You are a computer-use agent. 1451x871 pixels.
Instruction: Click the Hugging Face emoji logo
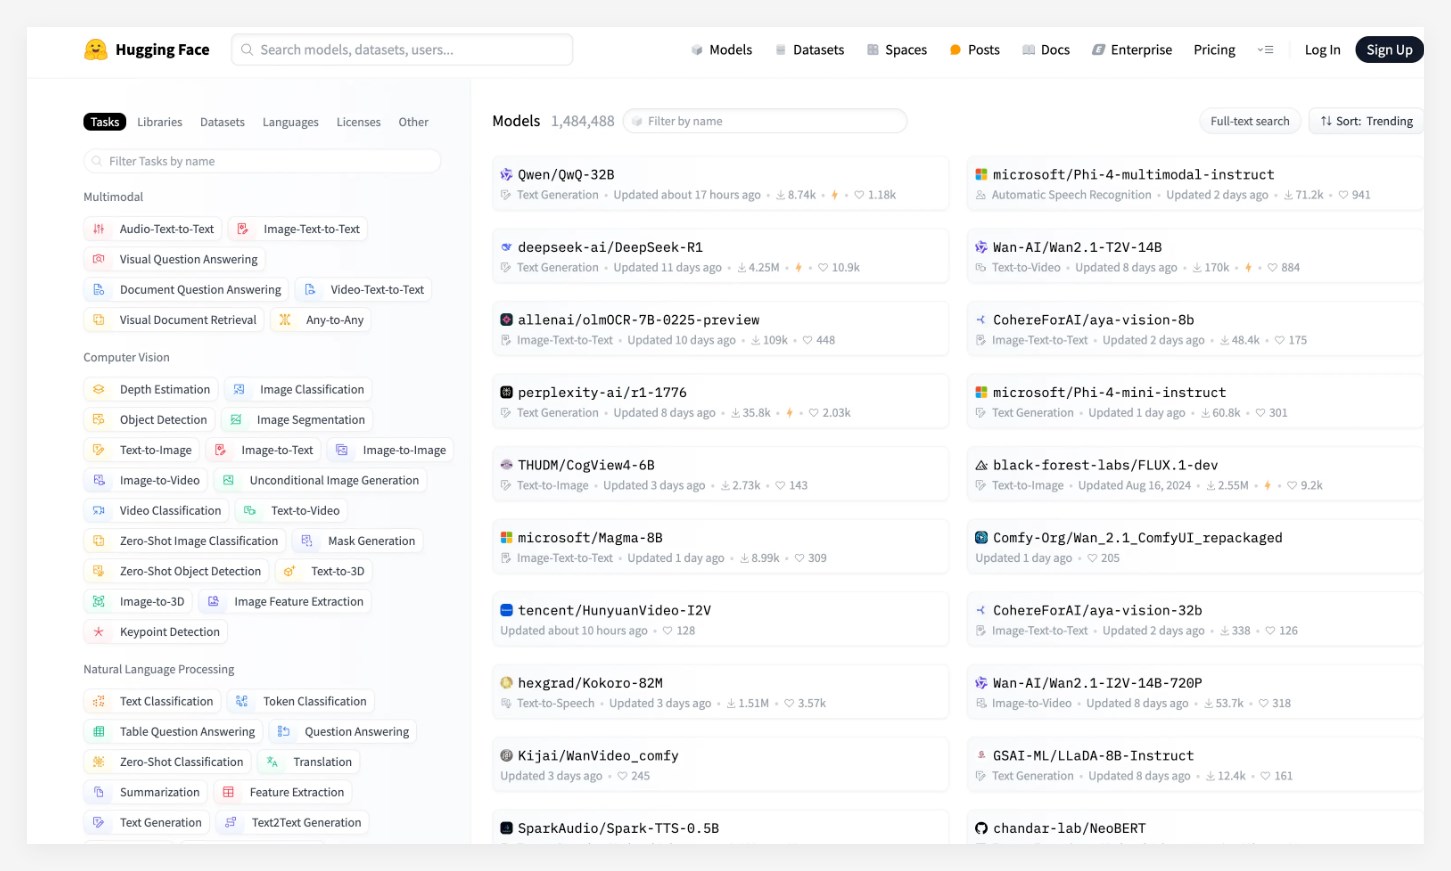tap(96, 49)
